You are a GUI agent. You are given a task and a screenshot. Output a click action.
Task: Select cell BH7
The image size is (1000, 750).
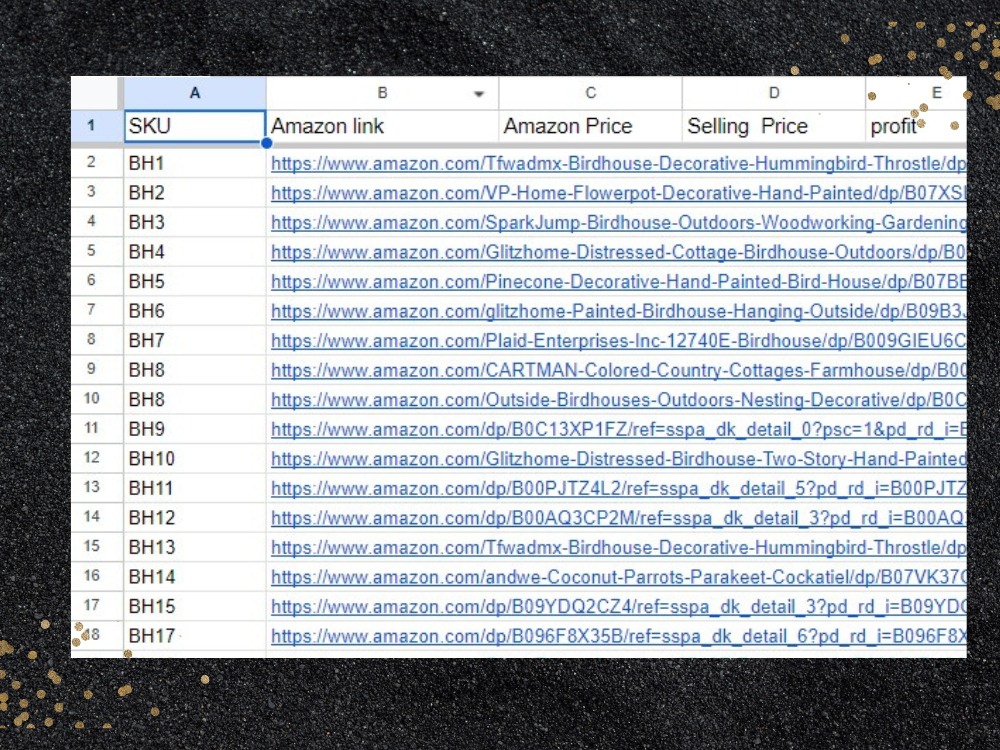point(195,341)
